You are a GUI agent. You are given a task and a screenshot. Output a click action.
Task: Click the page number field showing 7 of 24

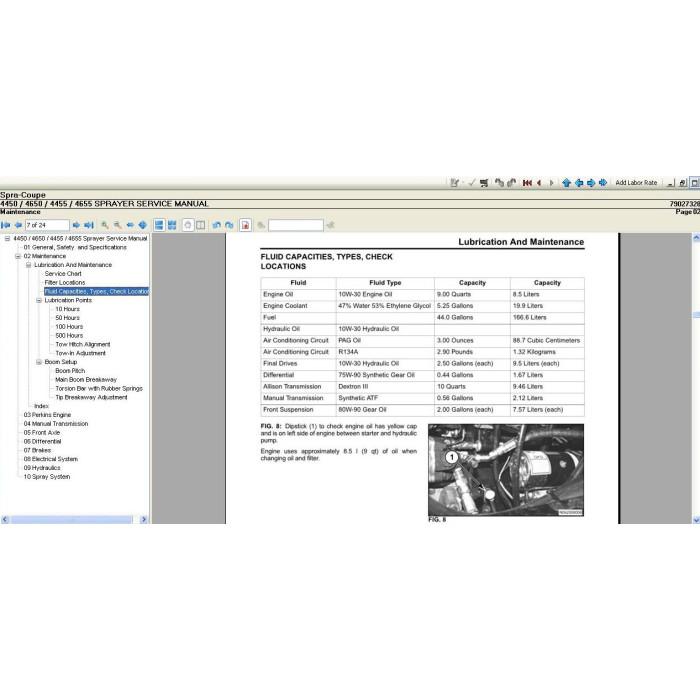pos(47,225)
